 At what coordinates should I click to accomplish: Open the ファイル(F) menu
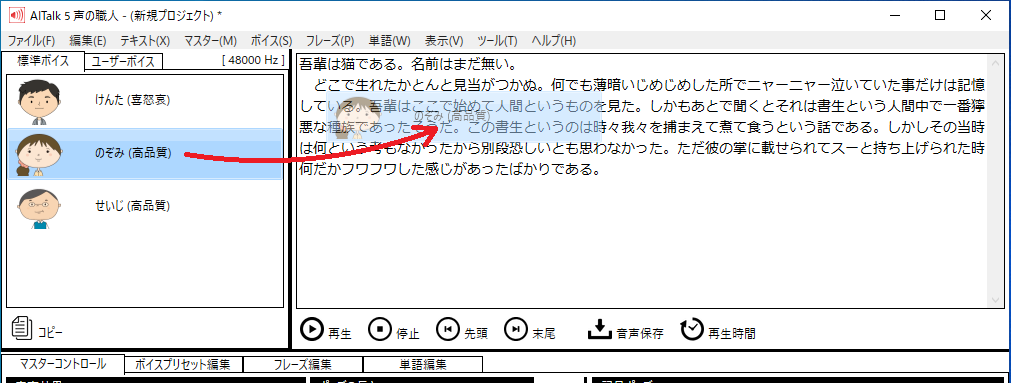tap(31, 41)
